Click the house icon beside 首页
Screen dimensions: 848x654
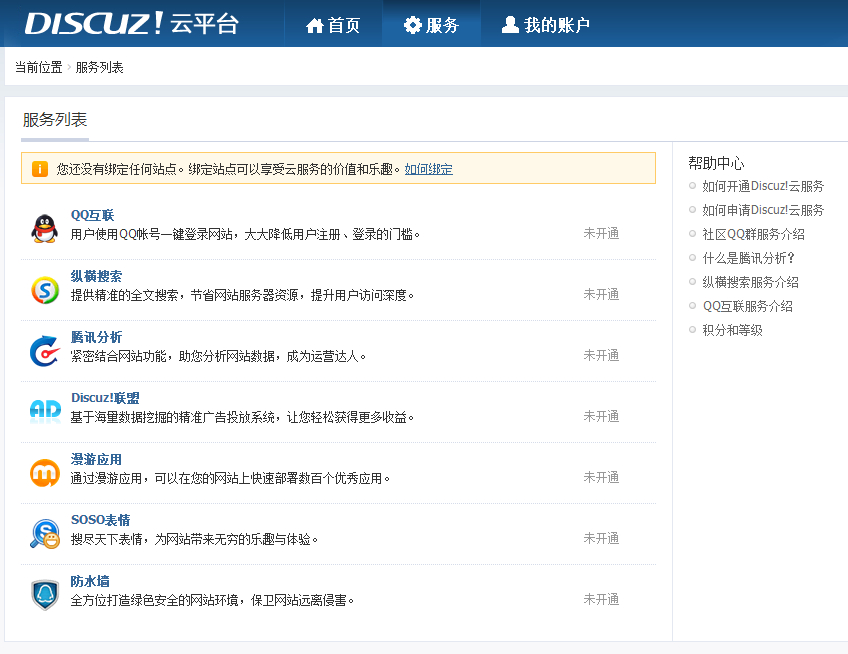tap(314, 25)
